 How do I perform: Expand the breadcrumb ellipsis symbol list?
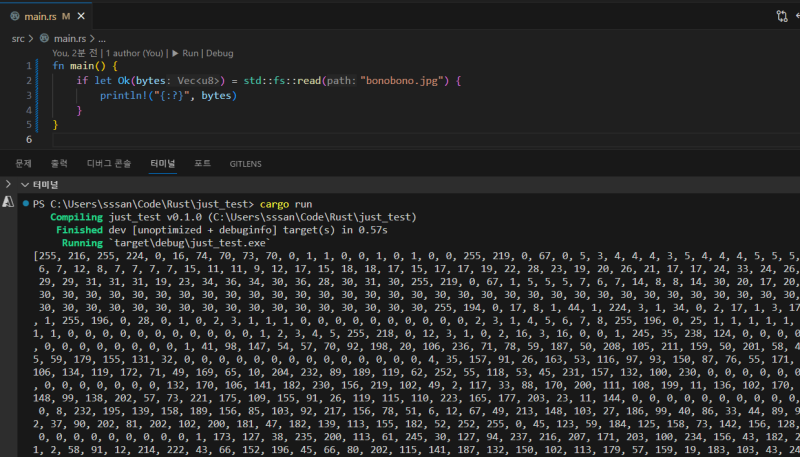tap(102, 38)
